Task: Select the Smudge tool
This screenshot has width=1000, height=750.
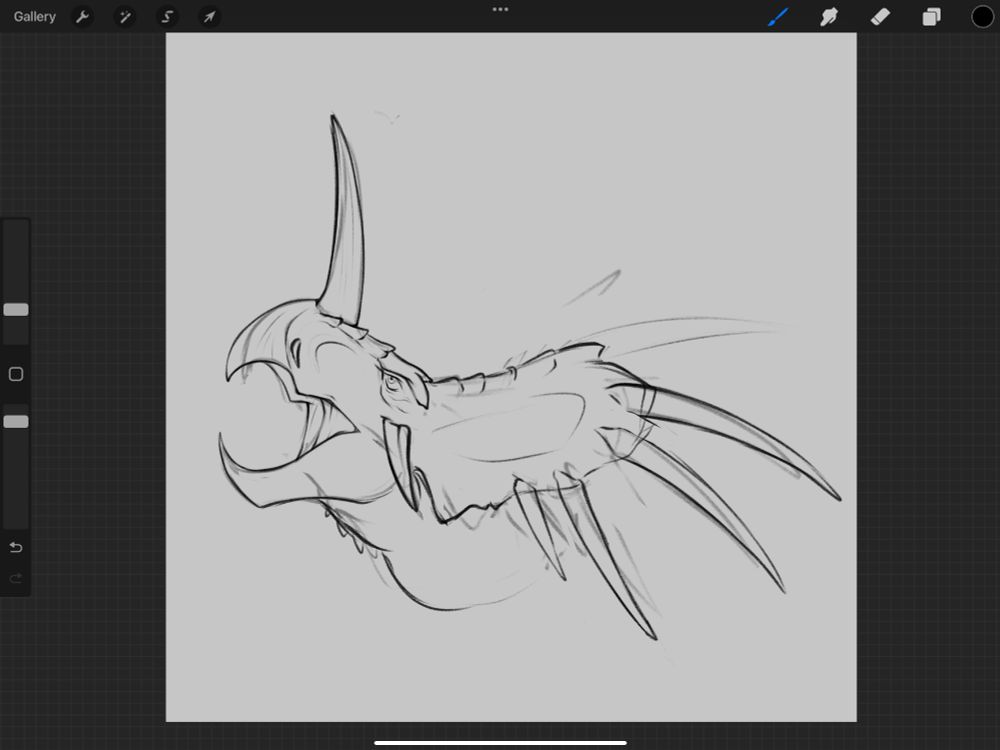Action: pyautogui.click(x=828, y=17)
